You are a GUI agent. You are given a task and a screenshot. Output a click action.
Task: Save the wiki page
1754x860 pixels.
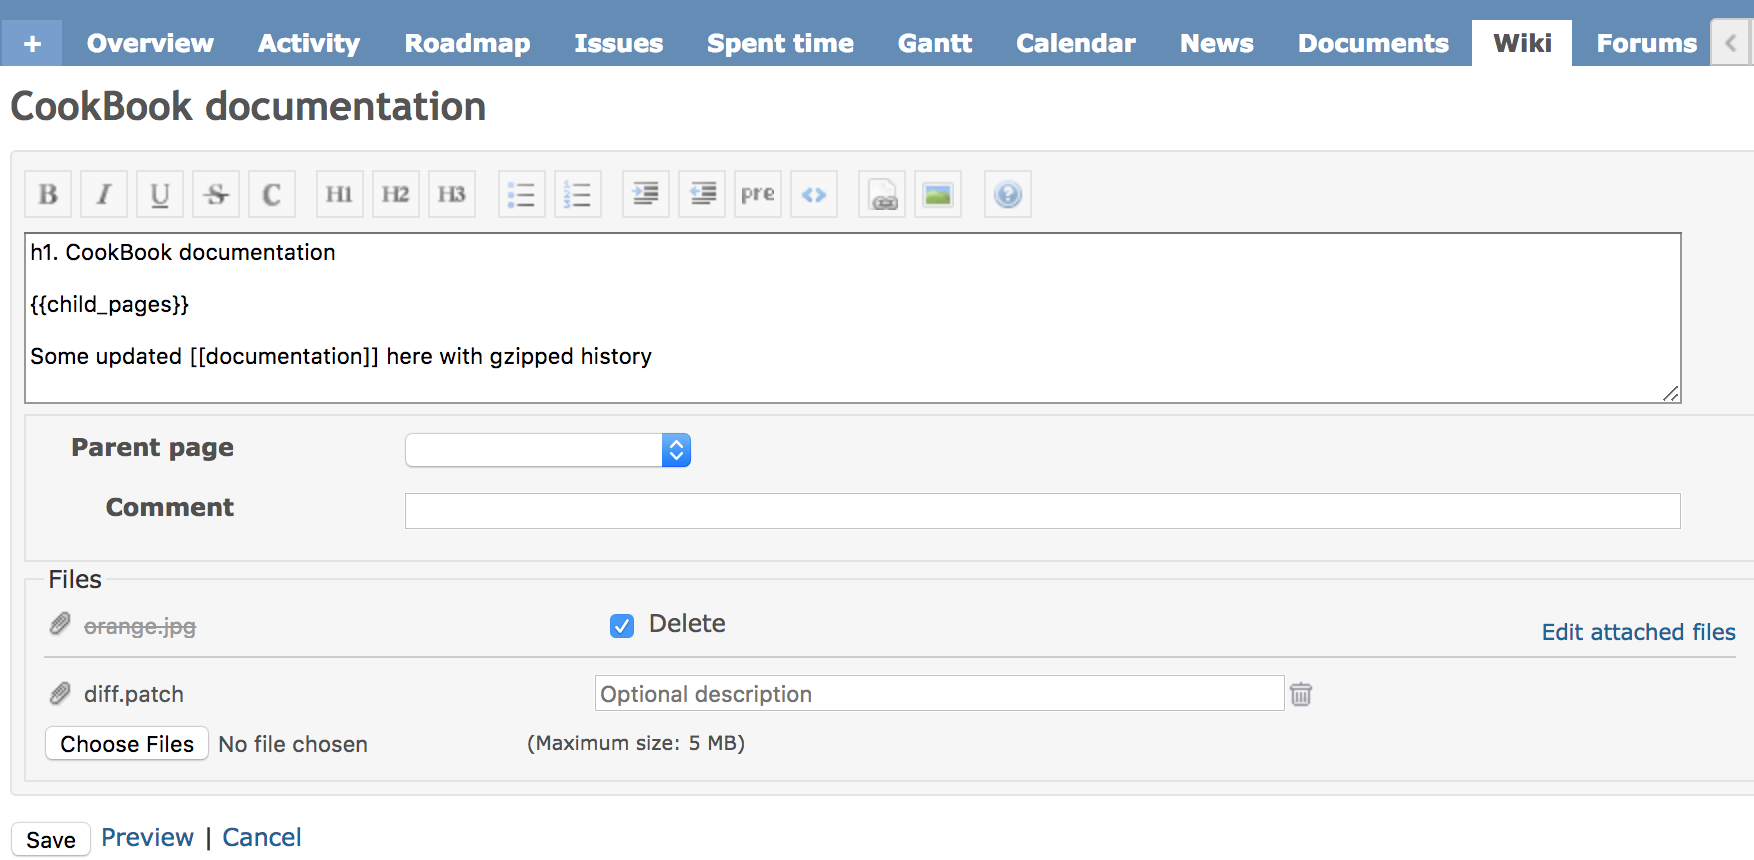[x=51, y=840]
